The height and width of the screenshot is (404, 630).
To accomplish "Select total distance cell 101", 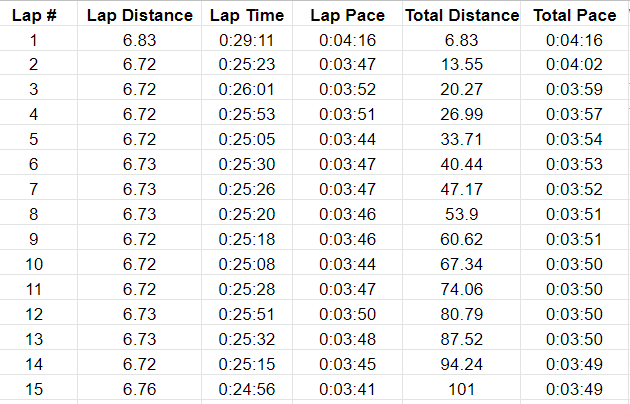I will pyautogui.click(x=462, y=389).
